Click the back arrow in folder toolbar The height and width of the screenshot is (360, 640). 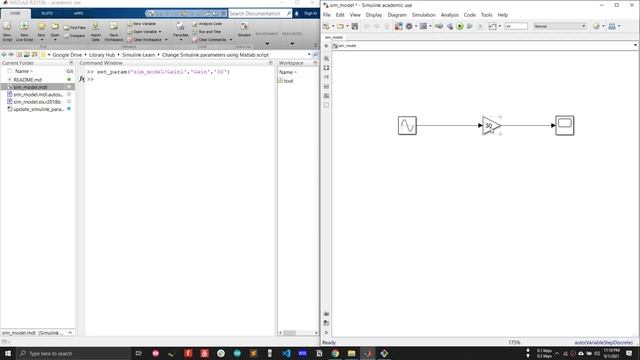tap(4, 54)
